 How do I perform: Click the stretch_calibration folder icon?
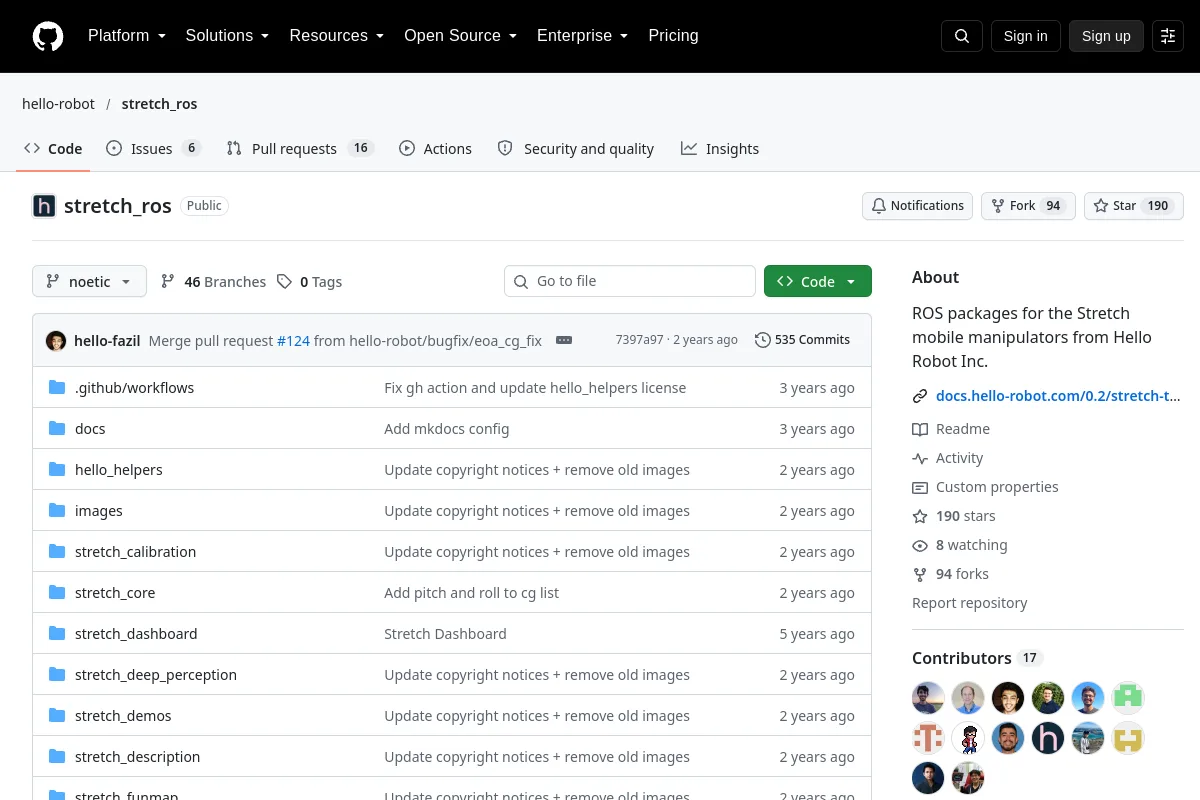click(x=57, y=552)
